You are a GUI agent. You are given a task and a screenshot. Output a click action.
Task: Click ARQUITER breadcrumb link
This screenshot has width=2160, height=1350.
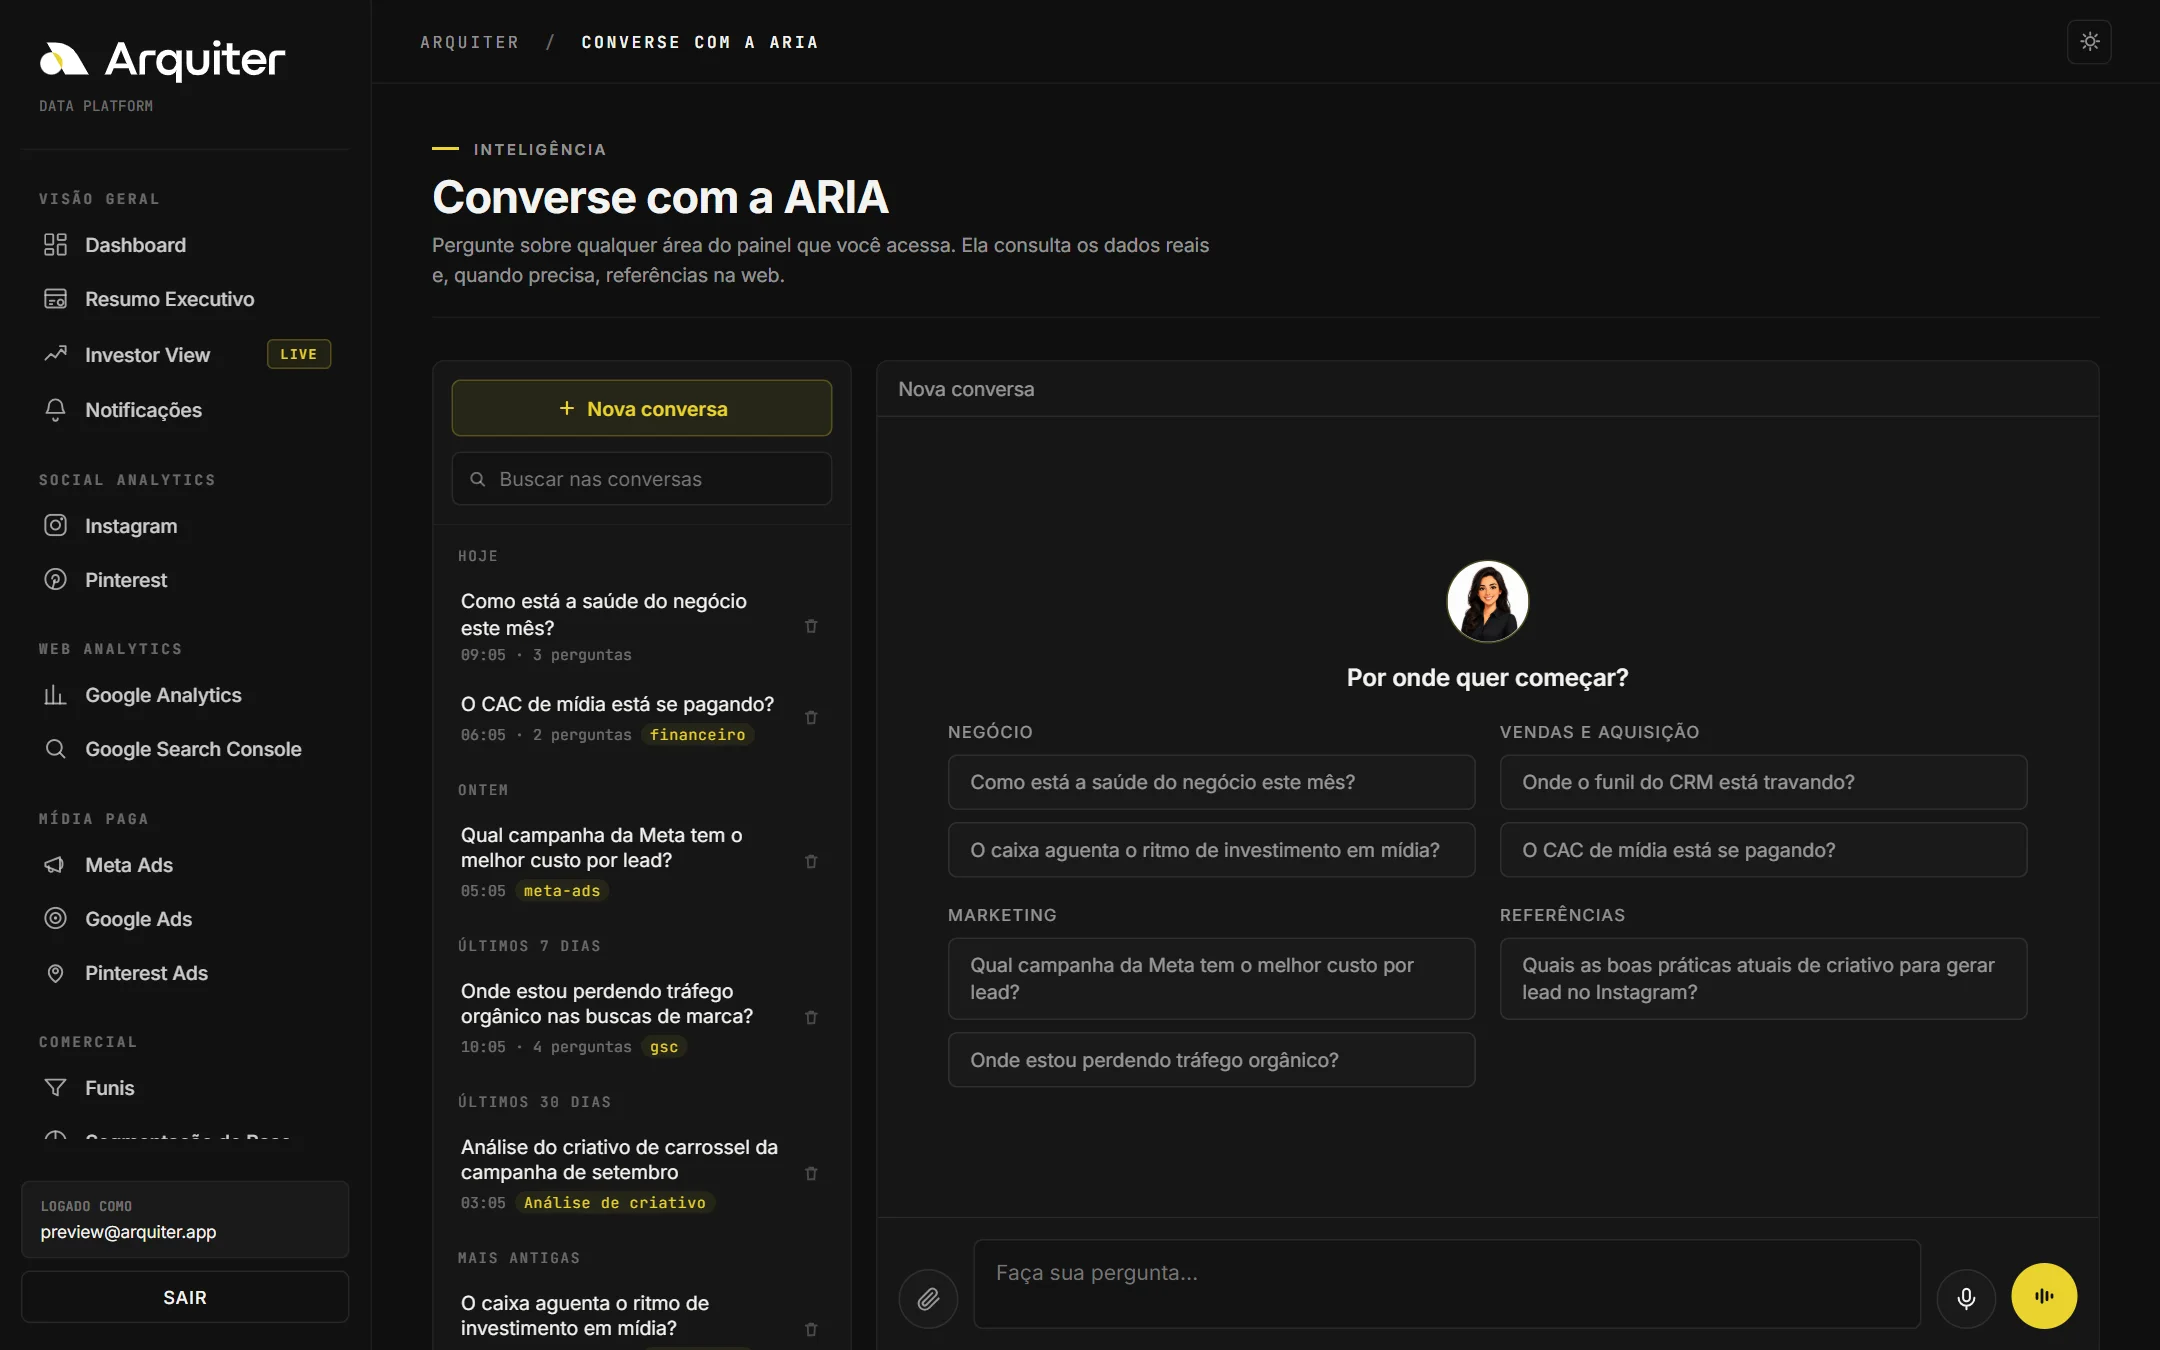470,42
